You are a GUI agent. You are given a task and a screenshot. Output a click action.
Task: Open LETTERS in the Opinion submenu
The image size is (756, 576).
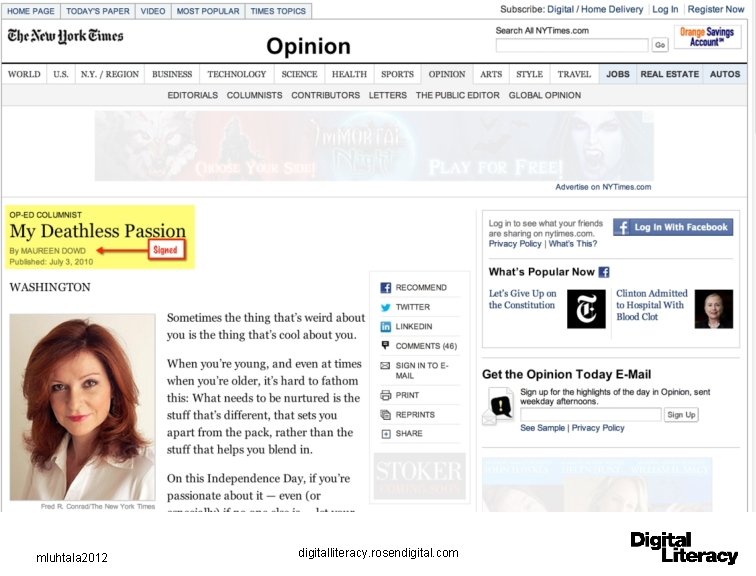388,95
